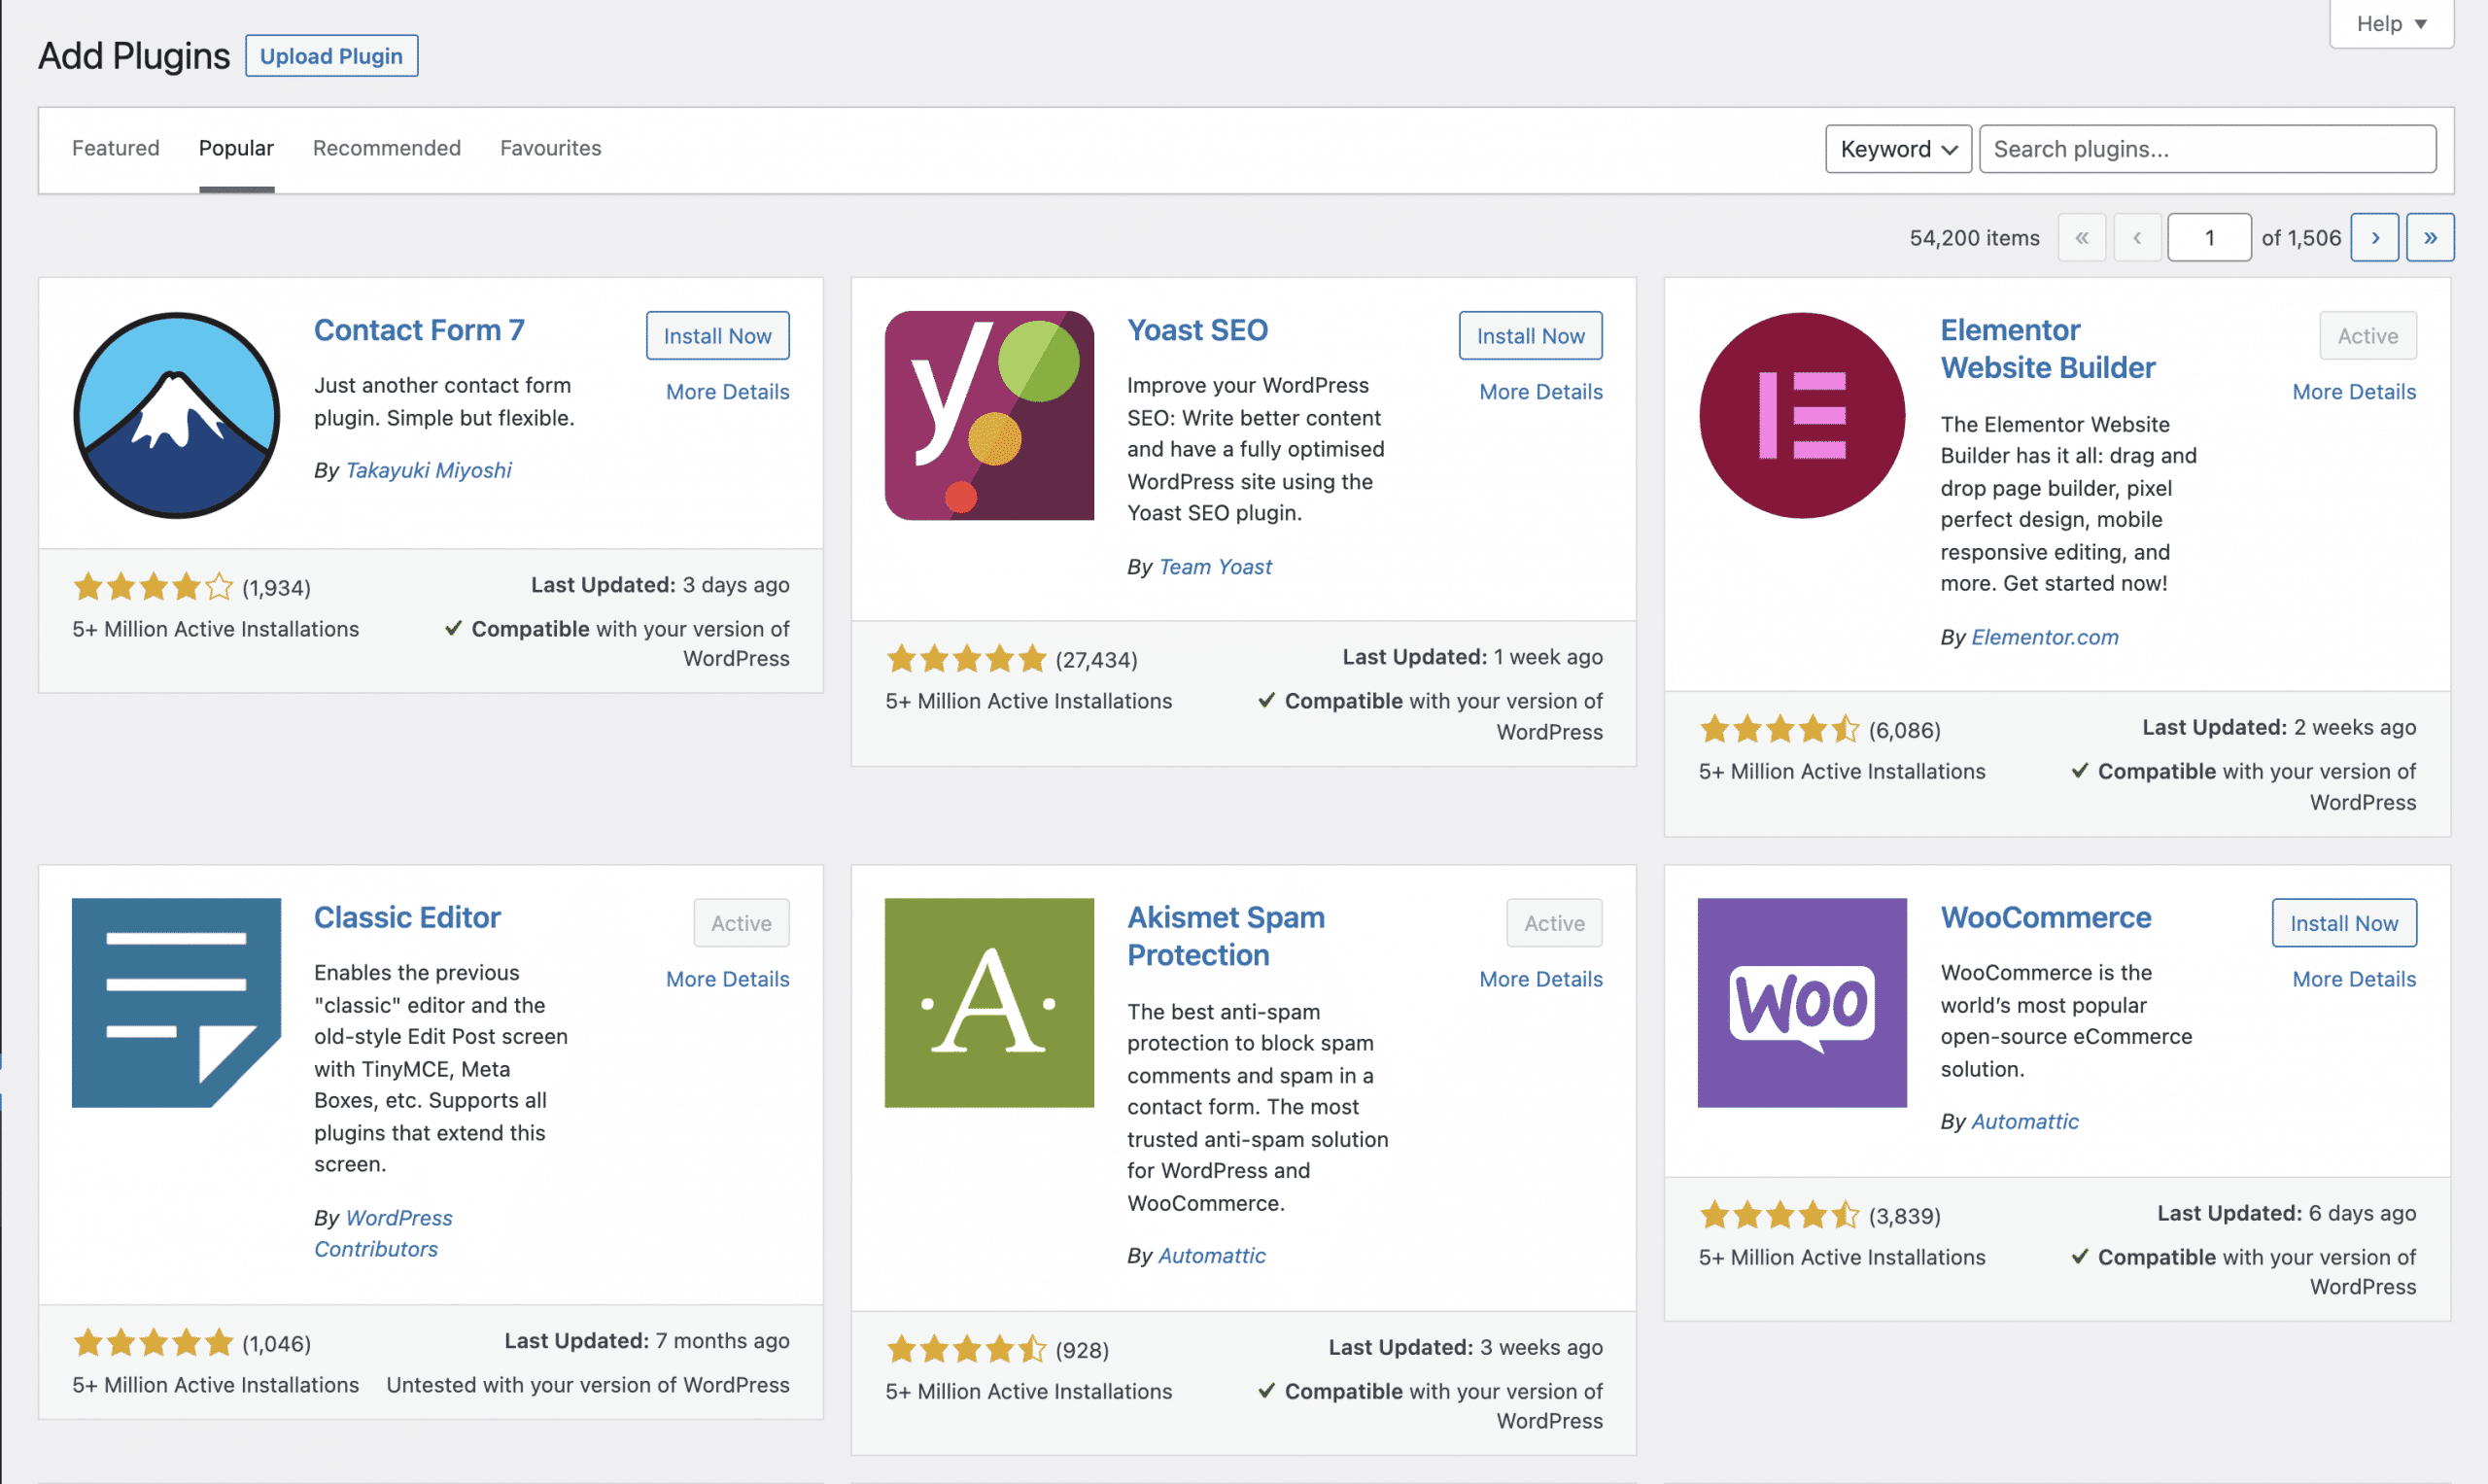
Task: Open More Details for Contact Form 7
Action: coord(727,392)
